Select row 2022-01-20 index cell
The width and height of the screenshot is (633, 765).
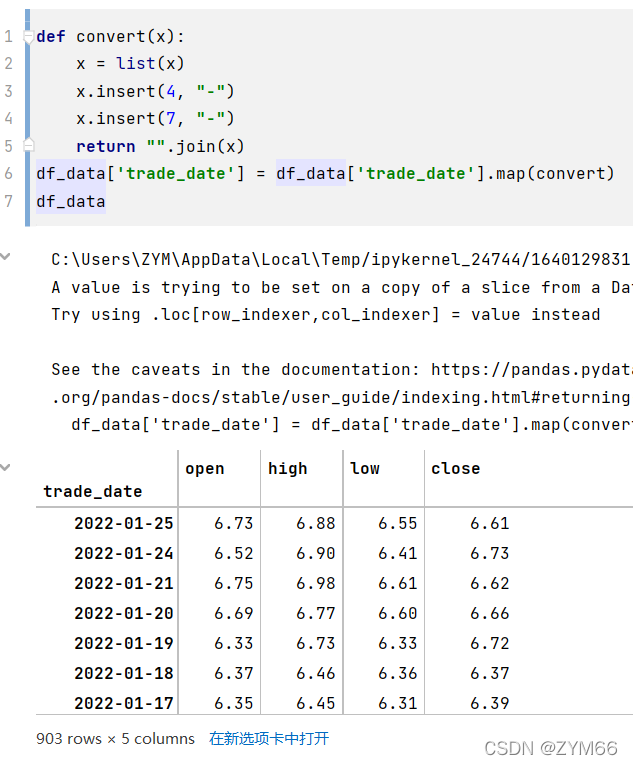(x=123, y=613)
